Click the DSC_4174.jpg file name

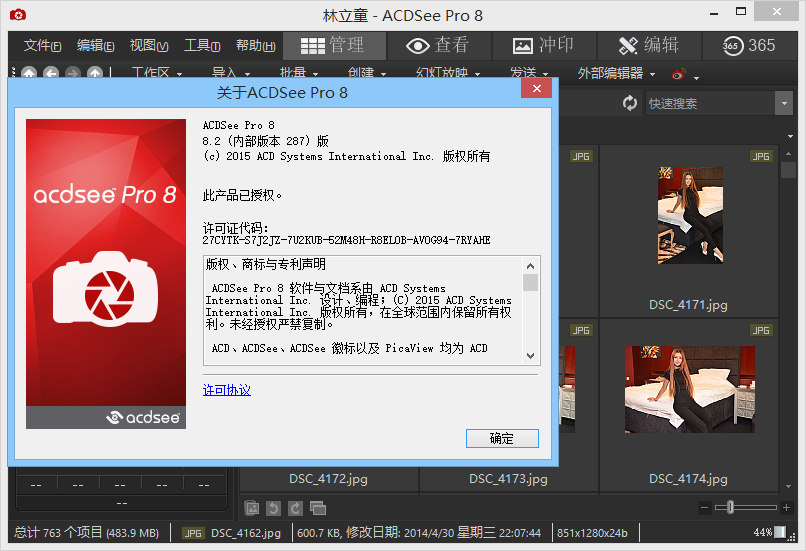pos(688,479)
